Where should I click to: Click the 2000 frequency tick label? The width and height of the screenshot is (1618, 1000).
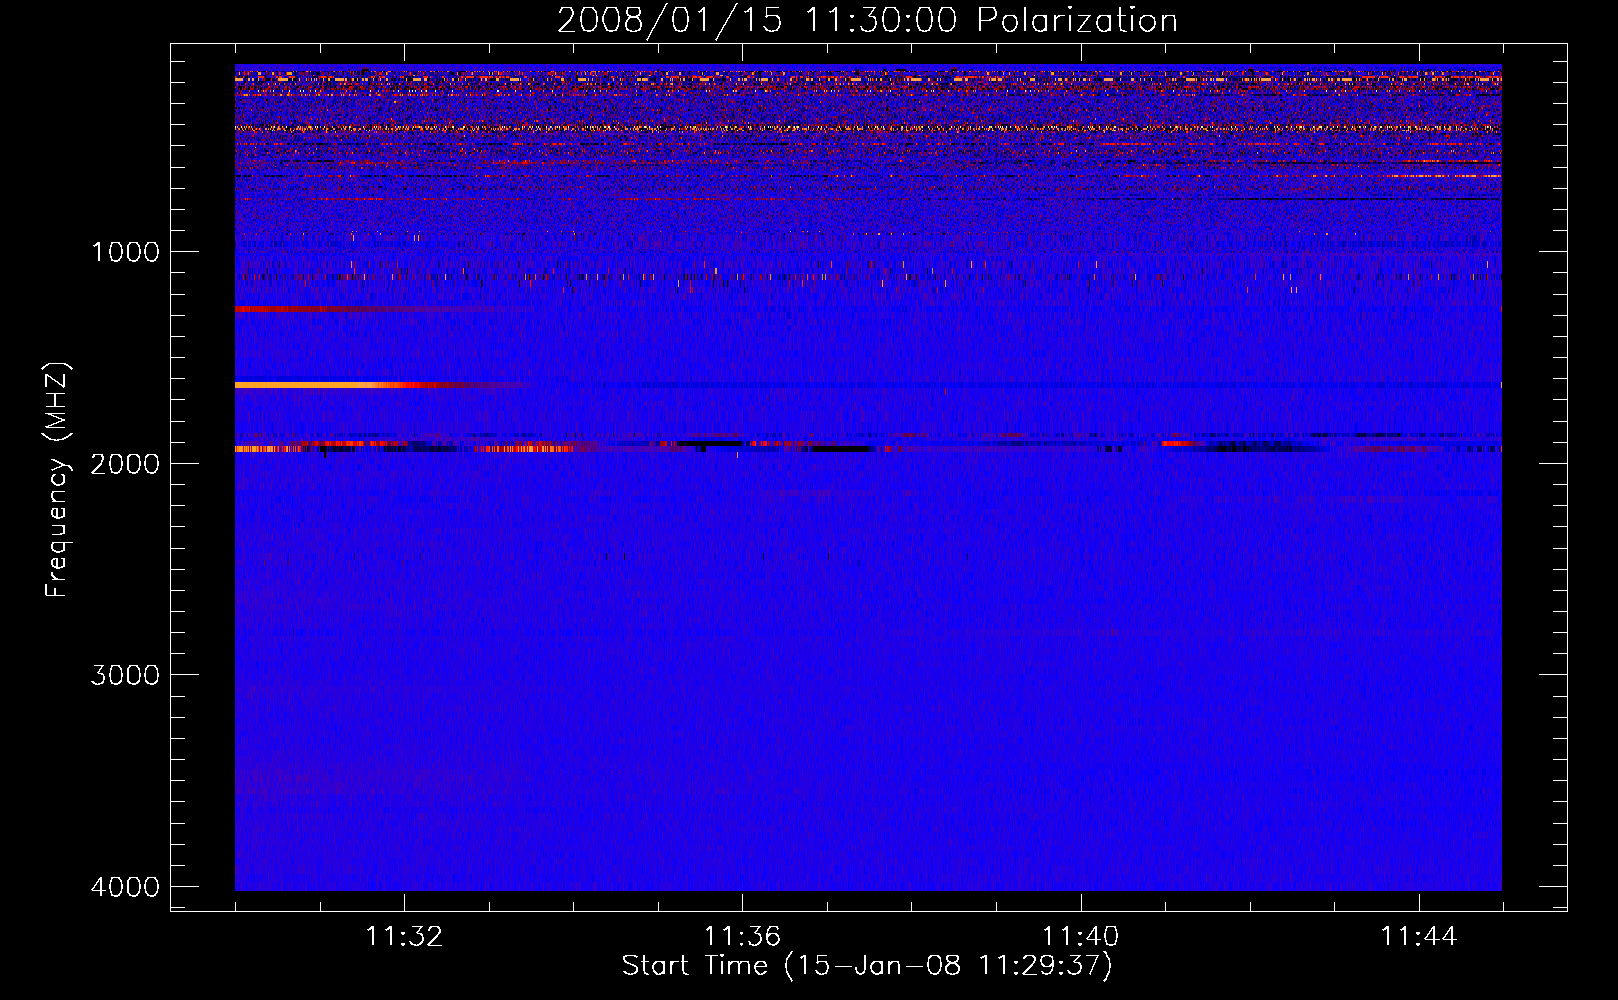pyautogui.click(x=125, y=463)
